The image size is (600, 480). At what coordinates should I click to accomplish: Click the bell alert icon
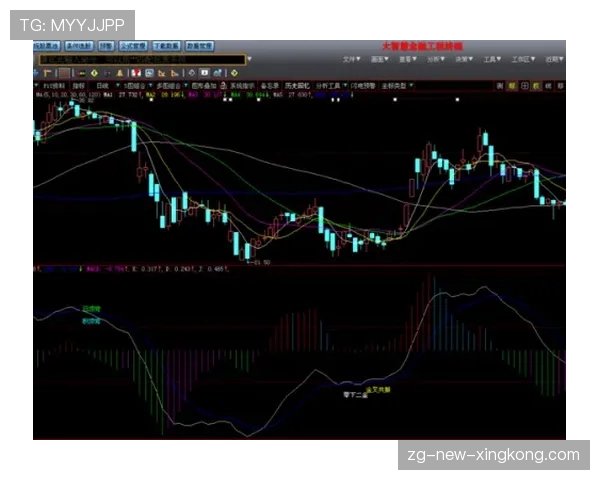point(119,73)
